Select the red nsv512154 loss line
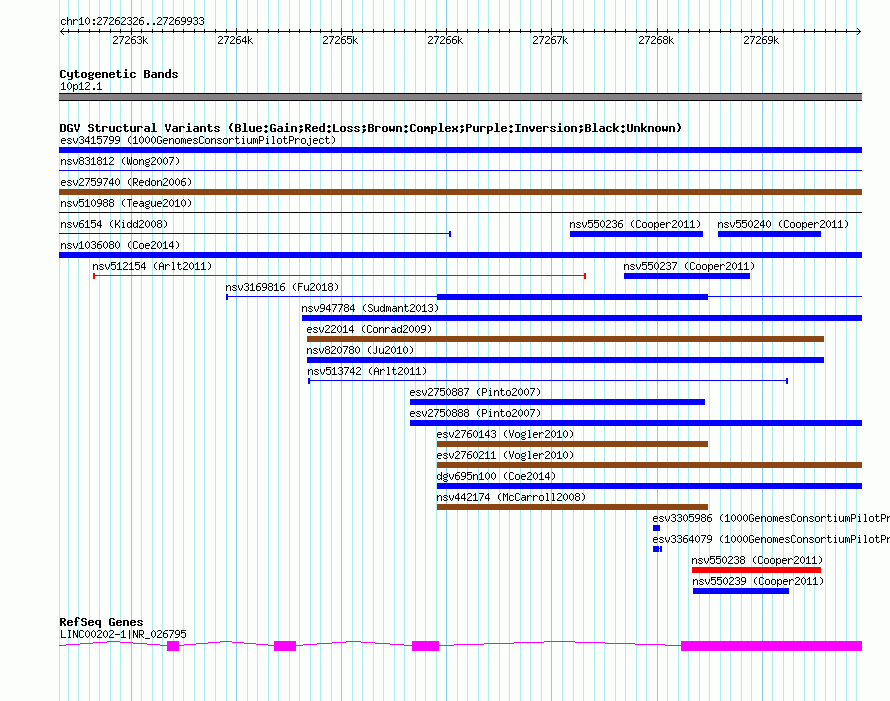The image size is (890, 701). (x=339, y=276)
